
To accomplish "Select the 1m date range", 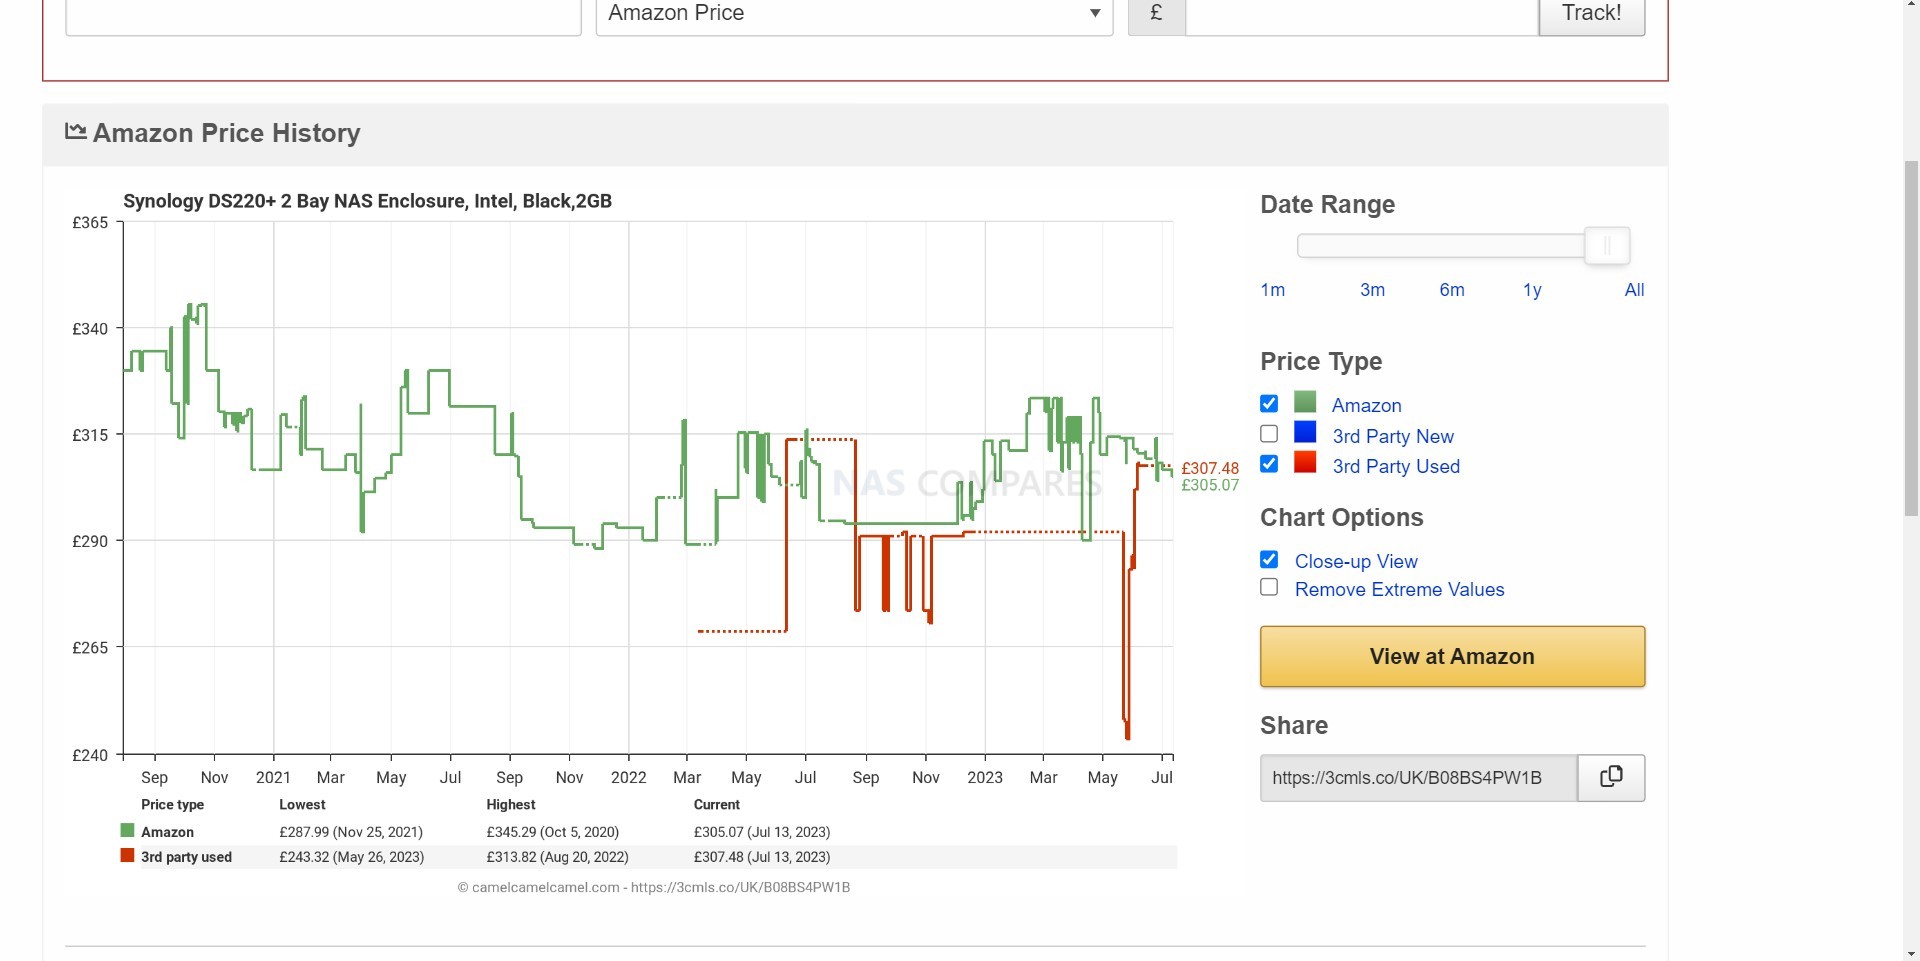I will [x=1273, y=290].
